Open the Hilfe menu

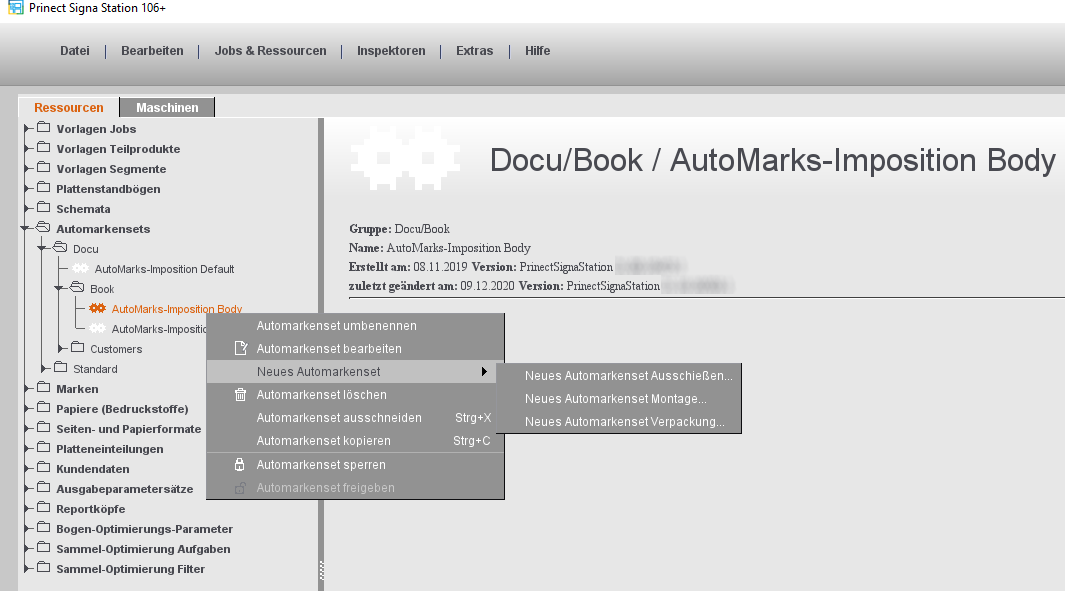[537, 51]
